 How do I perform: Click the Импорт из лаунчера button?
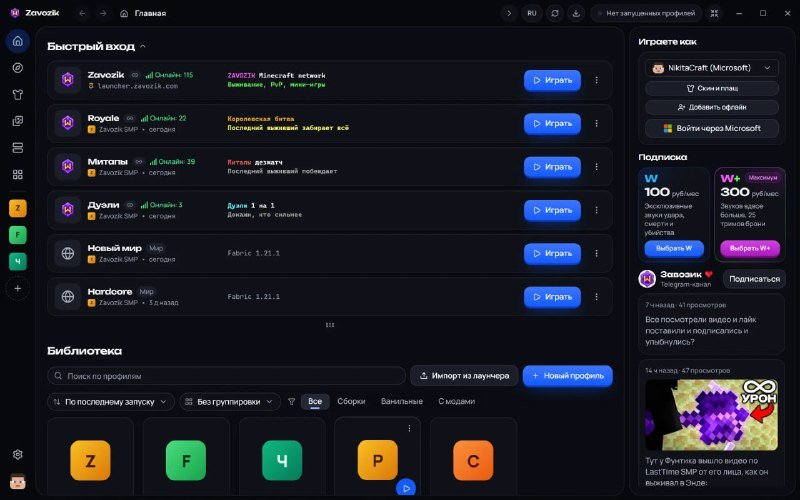(x=464, y=376)
